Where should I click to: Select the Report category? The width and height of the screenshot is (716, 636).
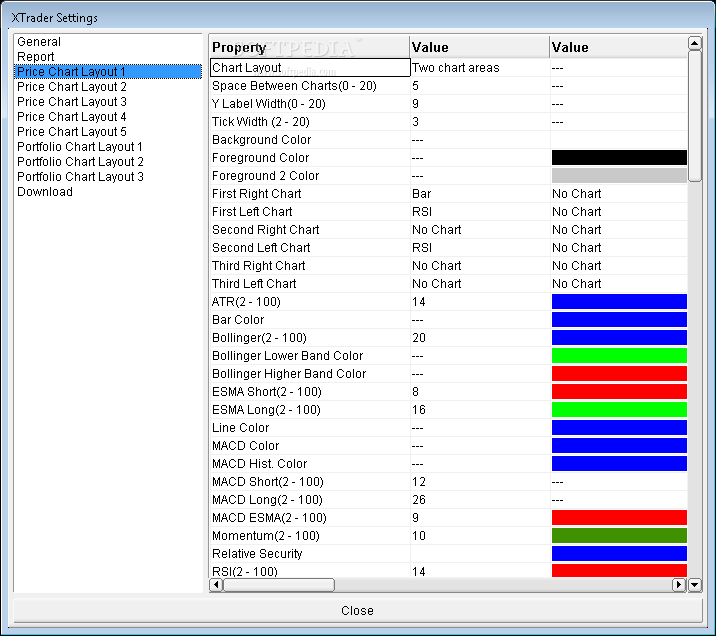(x=36, y=57)
